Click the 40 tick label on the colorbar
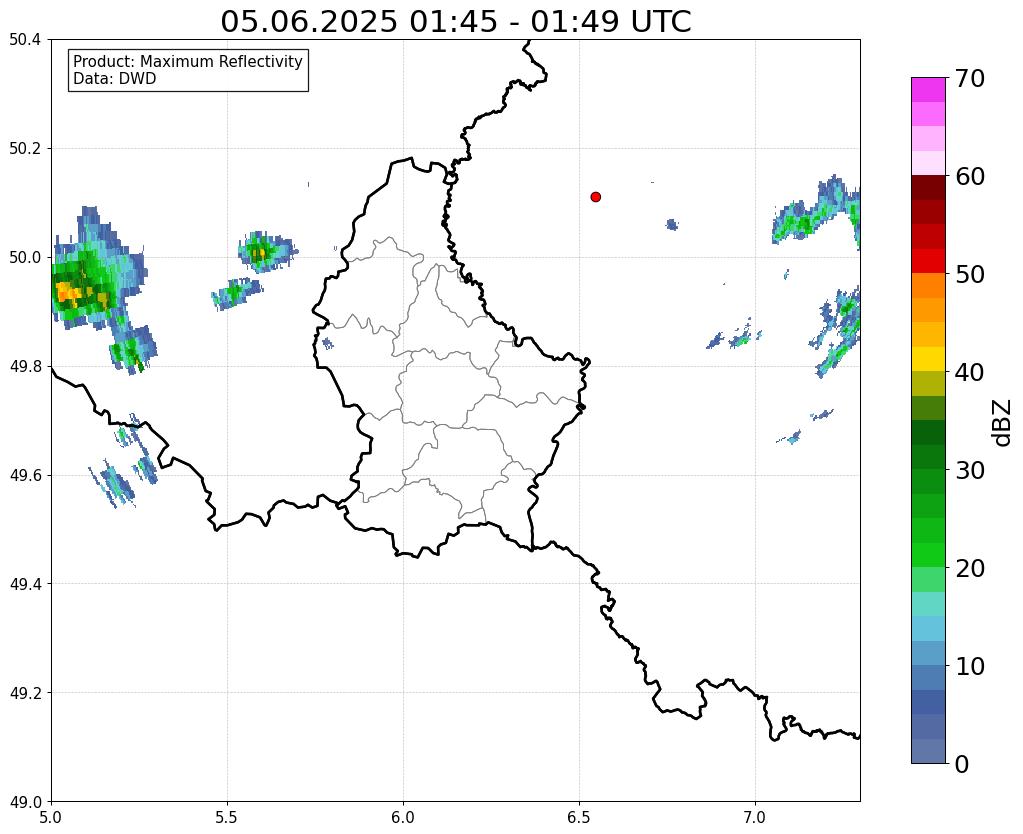 [x=970, y=372]
